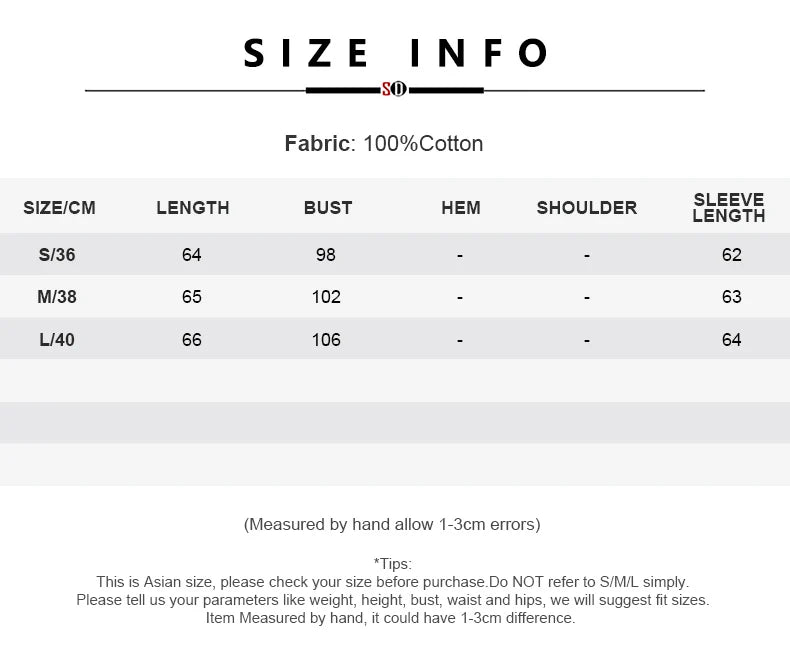The image size is (790, 669).
Task: Click bust value 98 for S/36
Action: 326,254
